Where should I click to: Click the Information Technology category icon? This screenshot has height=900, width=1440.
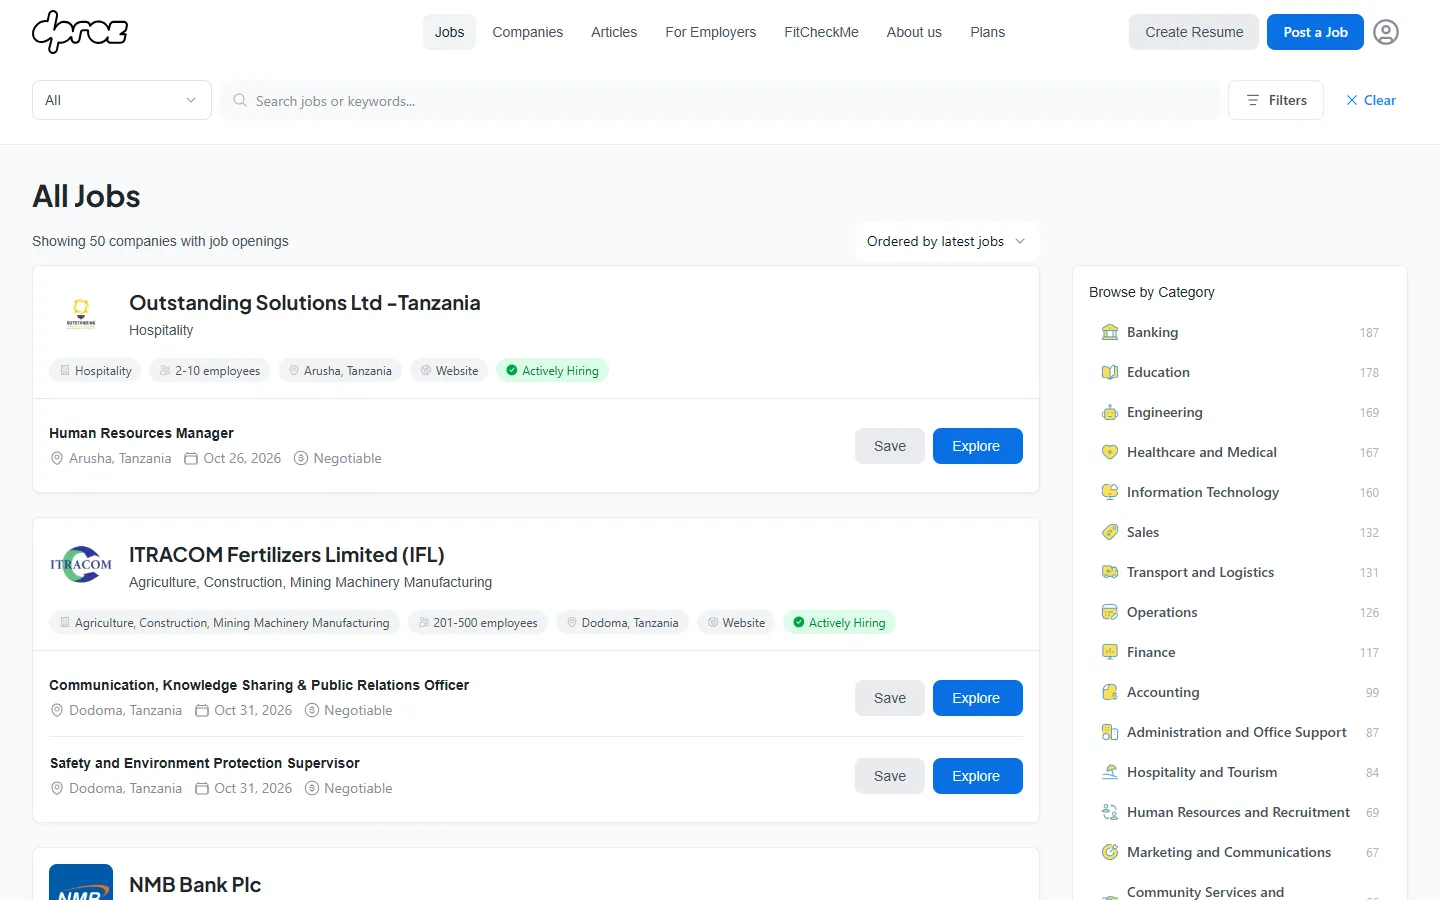pyautogui.click(x=1110, y=492)
